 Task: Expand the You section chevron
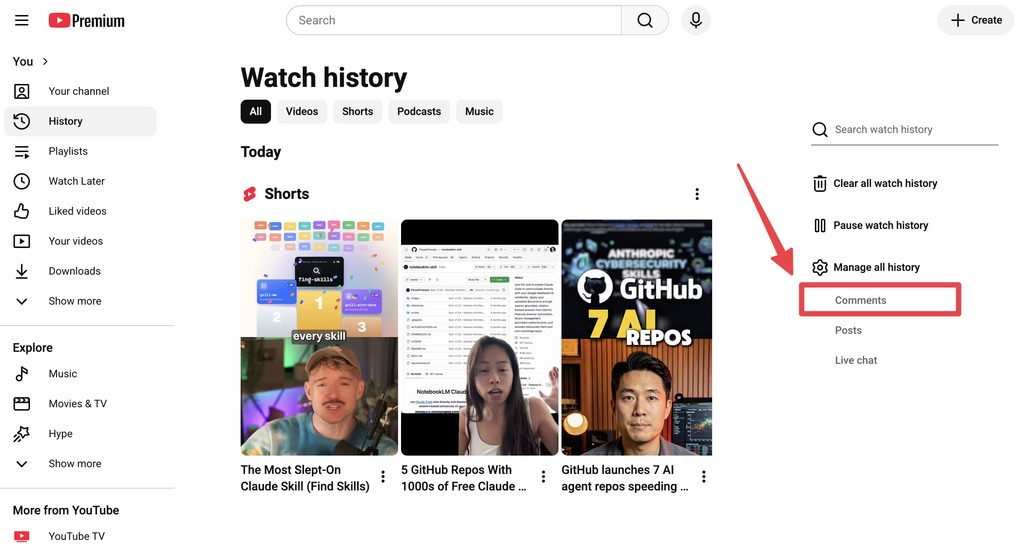coord(45,61)
